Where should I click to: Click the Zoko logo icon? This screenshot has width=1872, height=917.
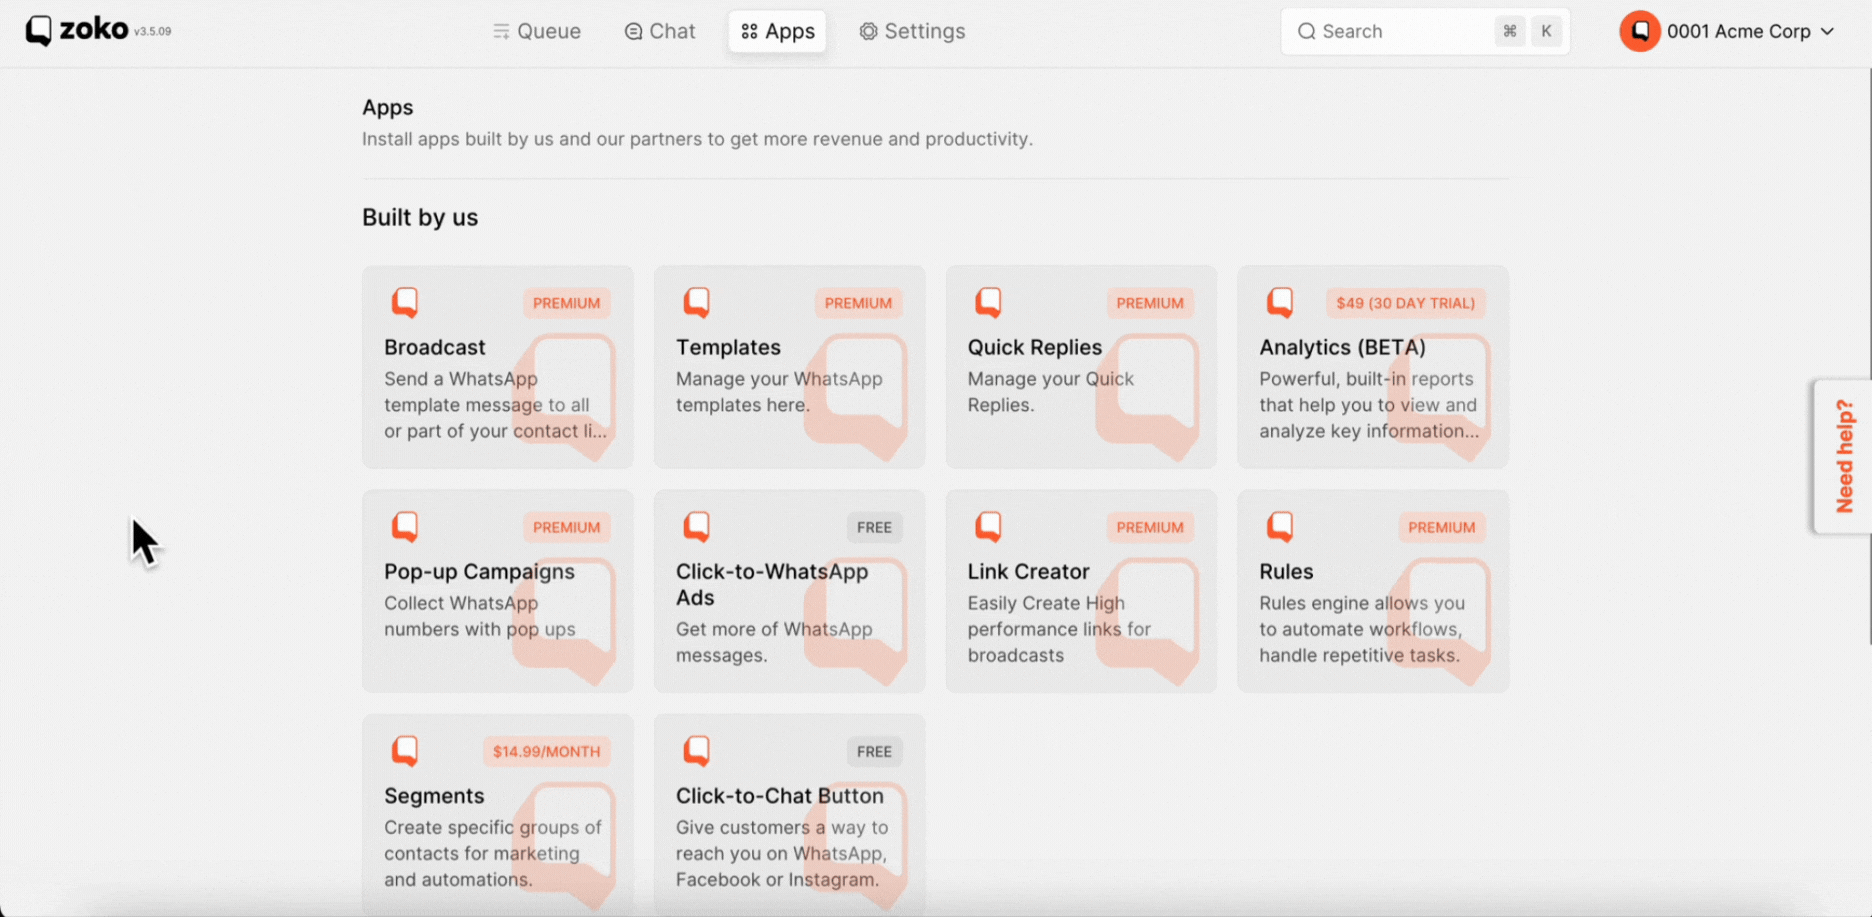click(37, 30)
